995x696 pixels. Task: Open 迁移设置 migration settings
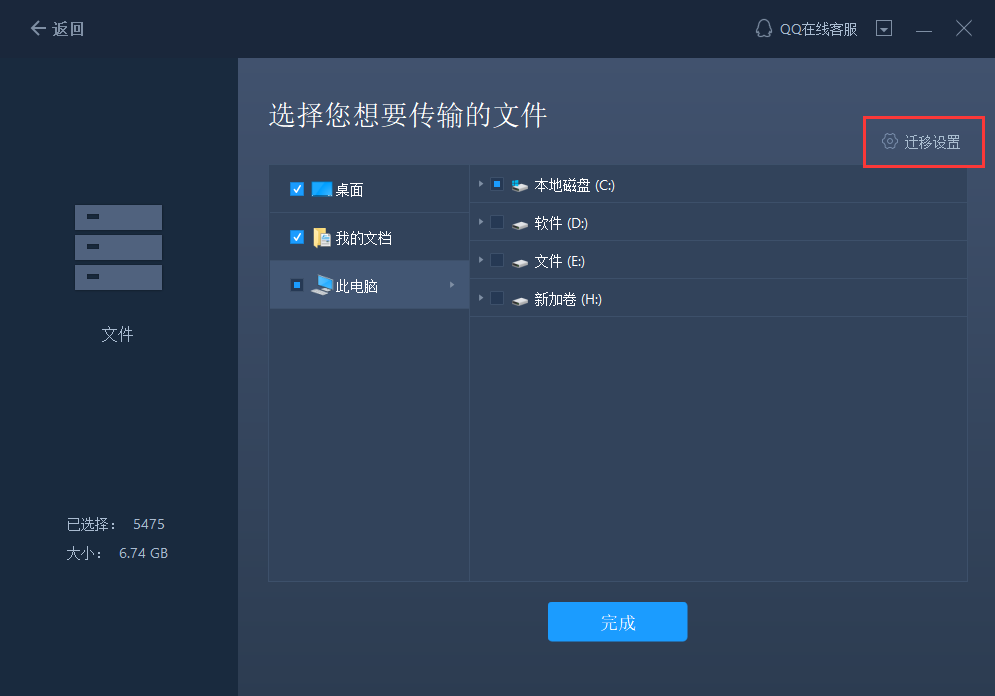tap(921, 141)
